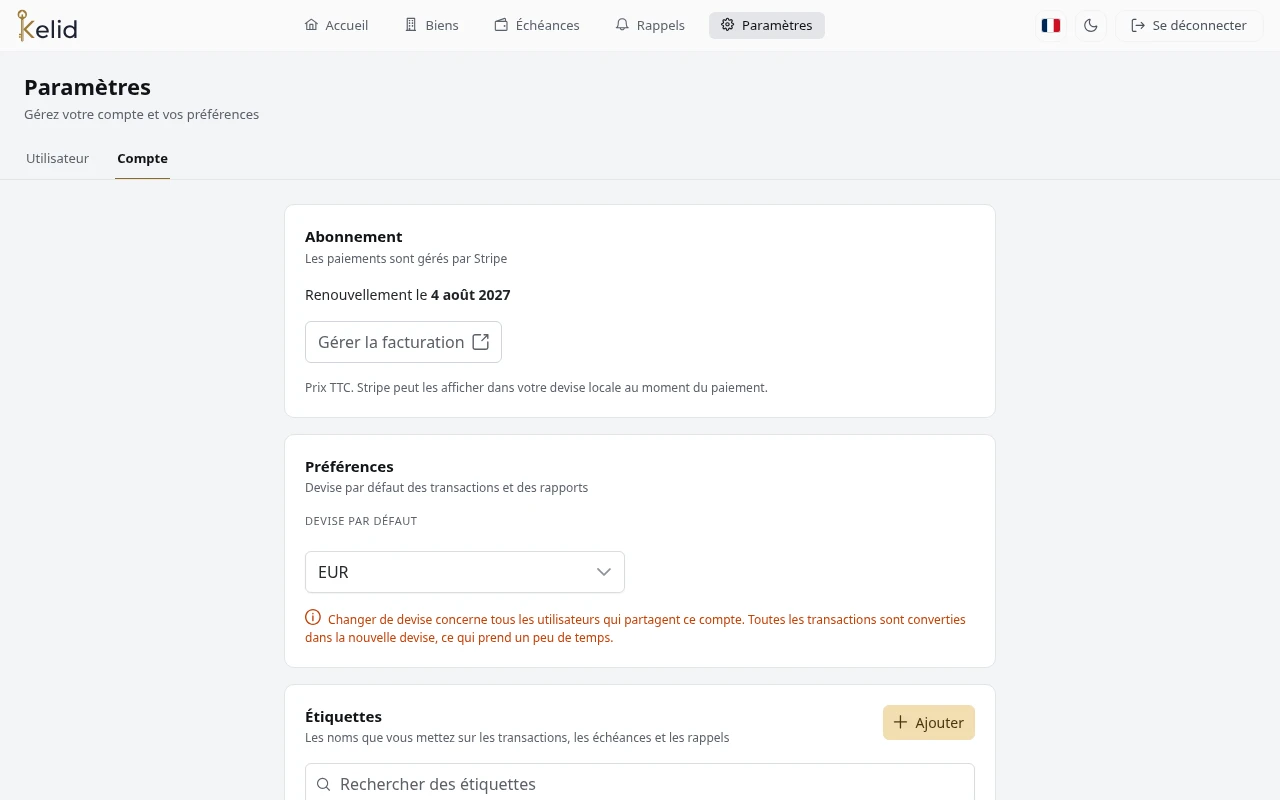The image size is (1280, 800).
Task: Click the Abonnement heading
Action: (x=354, y=237)
